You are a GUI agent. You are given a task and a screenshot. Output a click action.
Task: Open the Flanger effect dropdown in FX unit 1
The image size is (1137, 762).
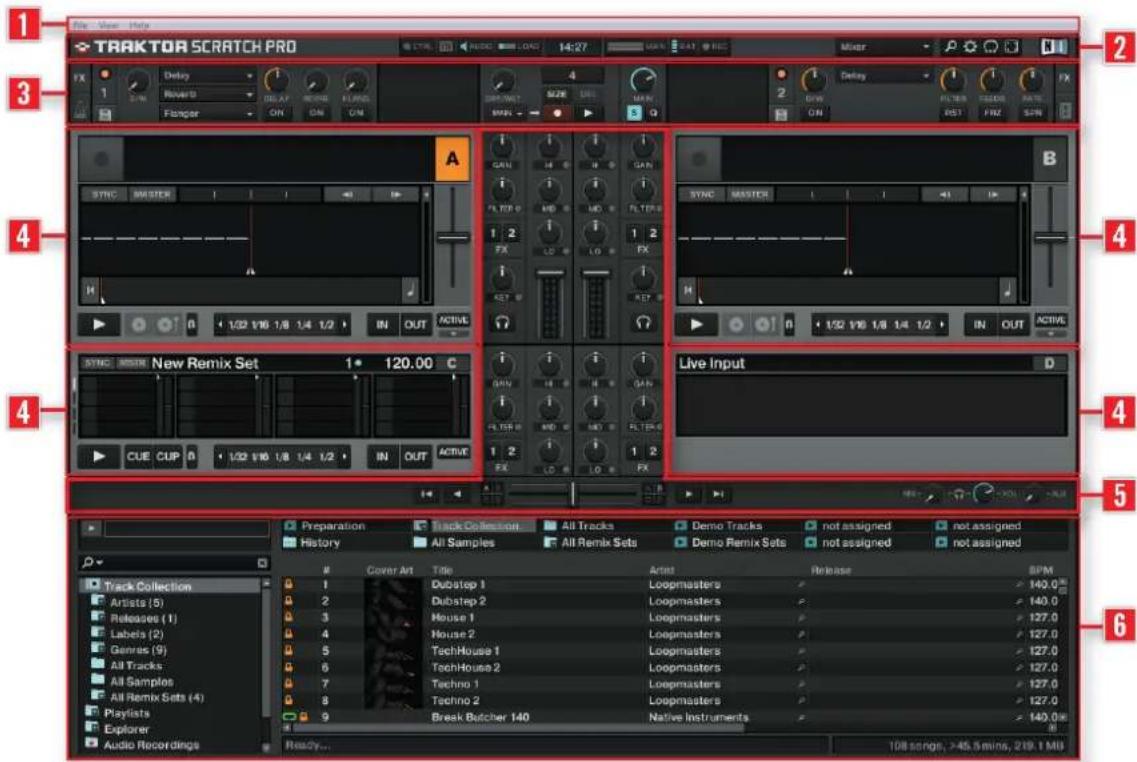207,113
